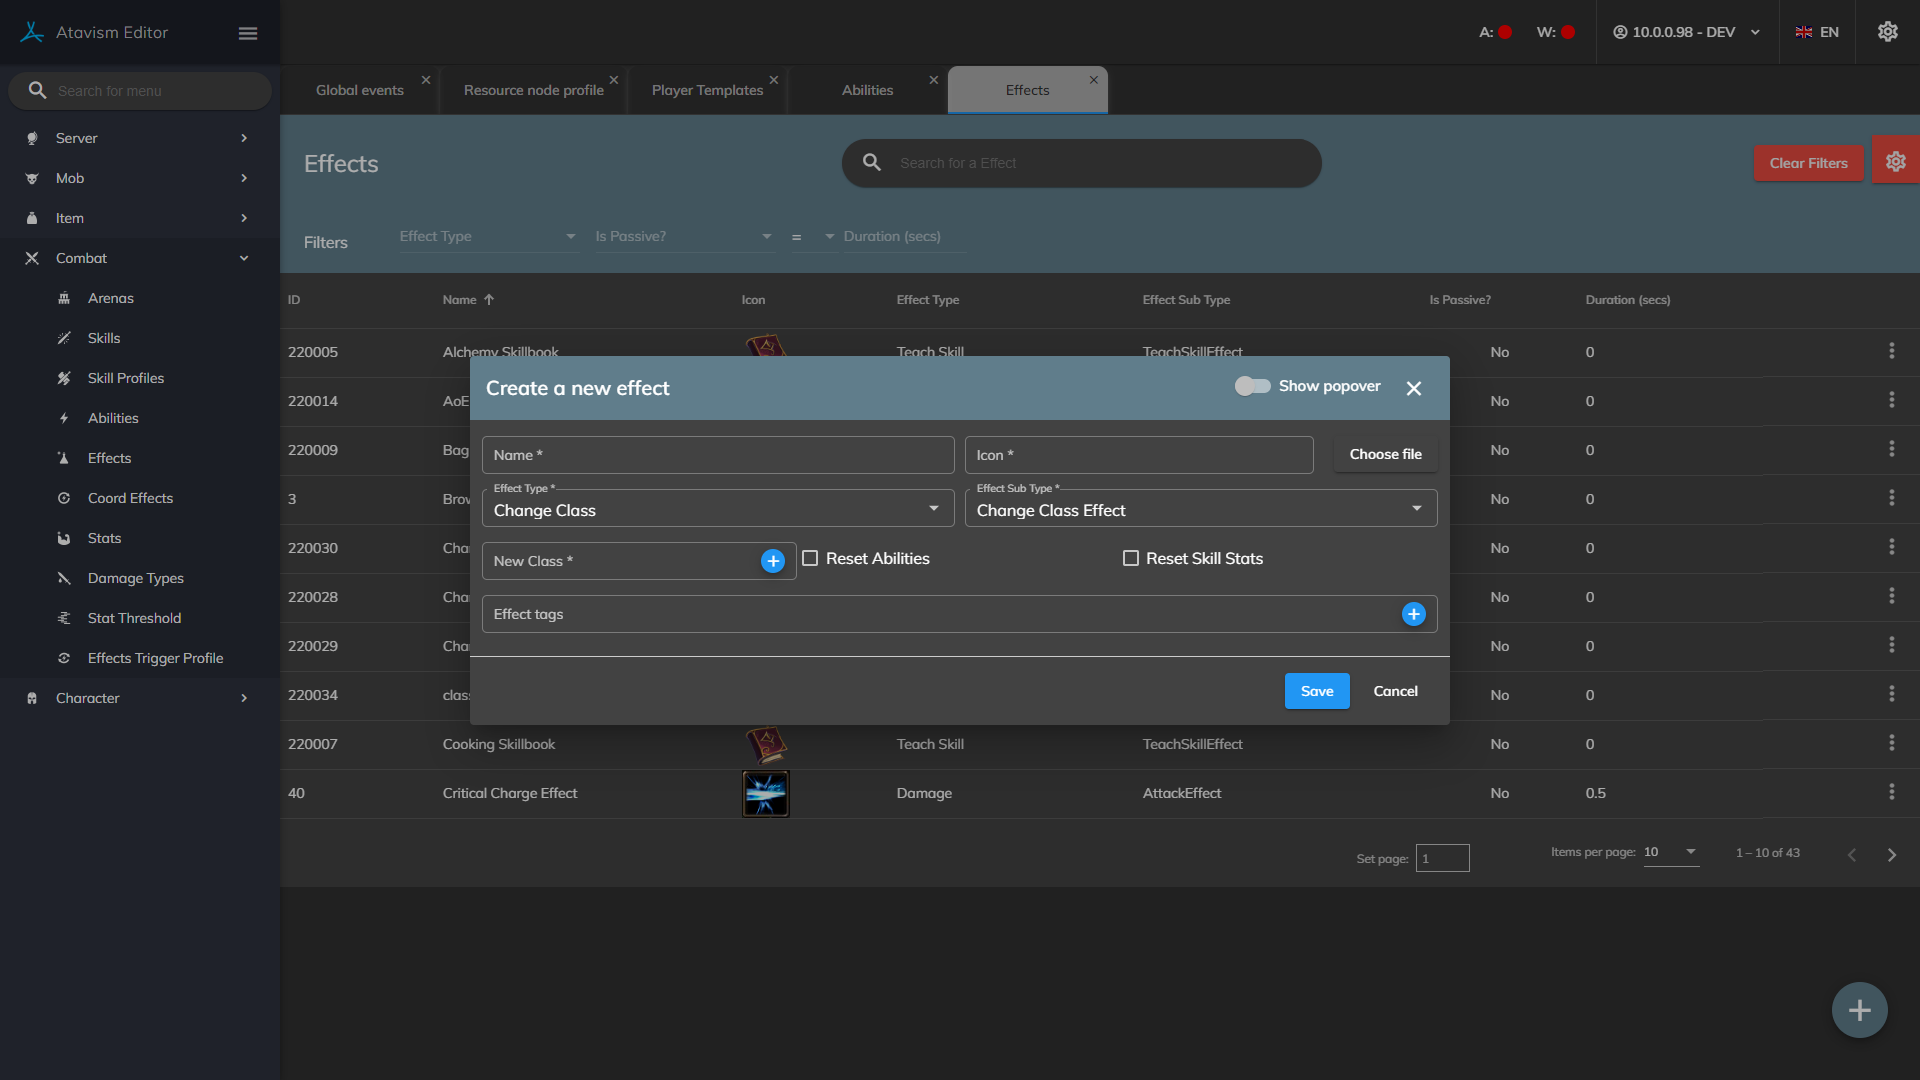Viewport: 1920px width, 1080px height.
Task: Open the Effect Type Change Class dropdown
Action: click(x=717, y=510)
